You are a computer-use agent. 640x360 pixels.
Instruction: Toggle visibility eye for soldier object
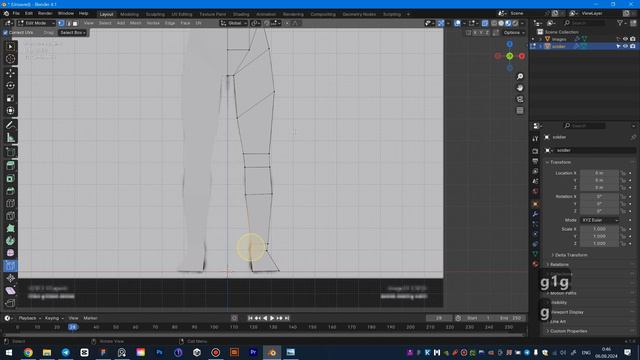625,47
